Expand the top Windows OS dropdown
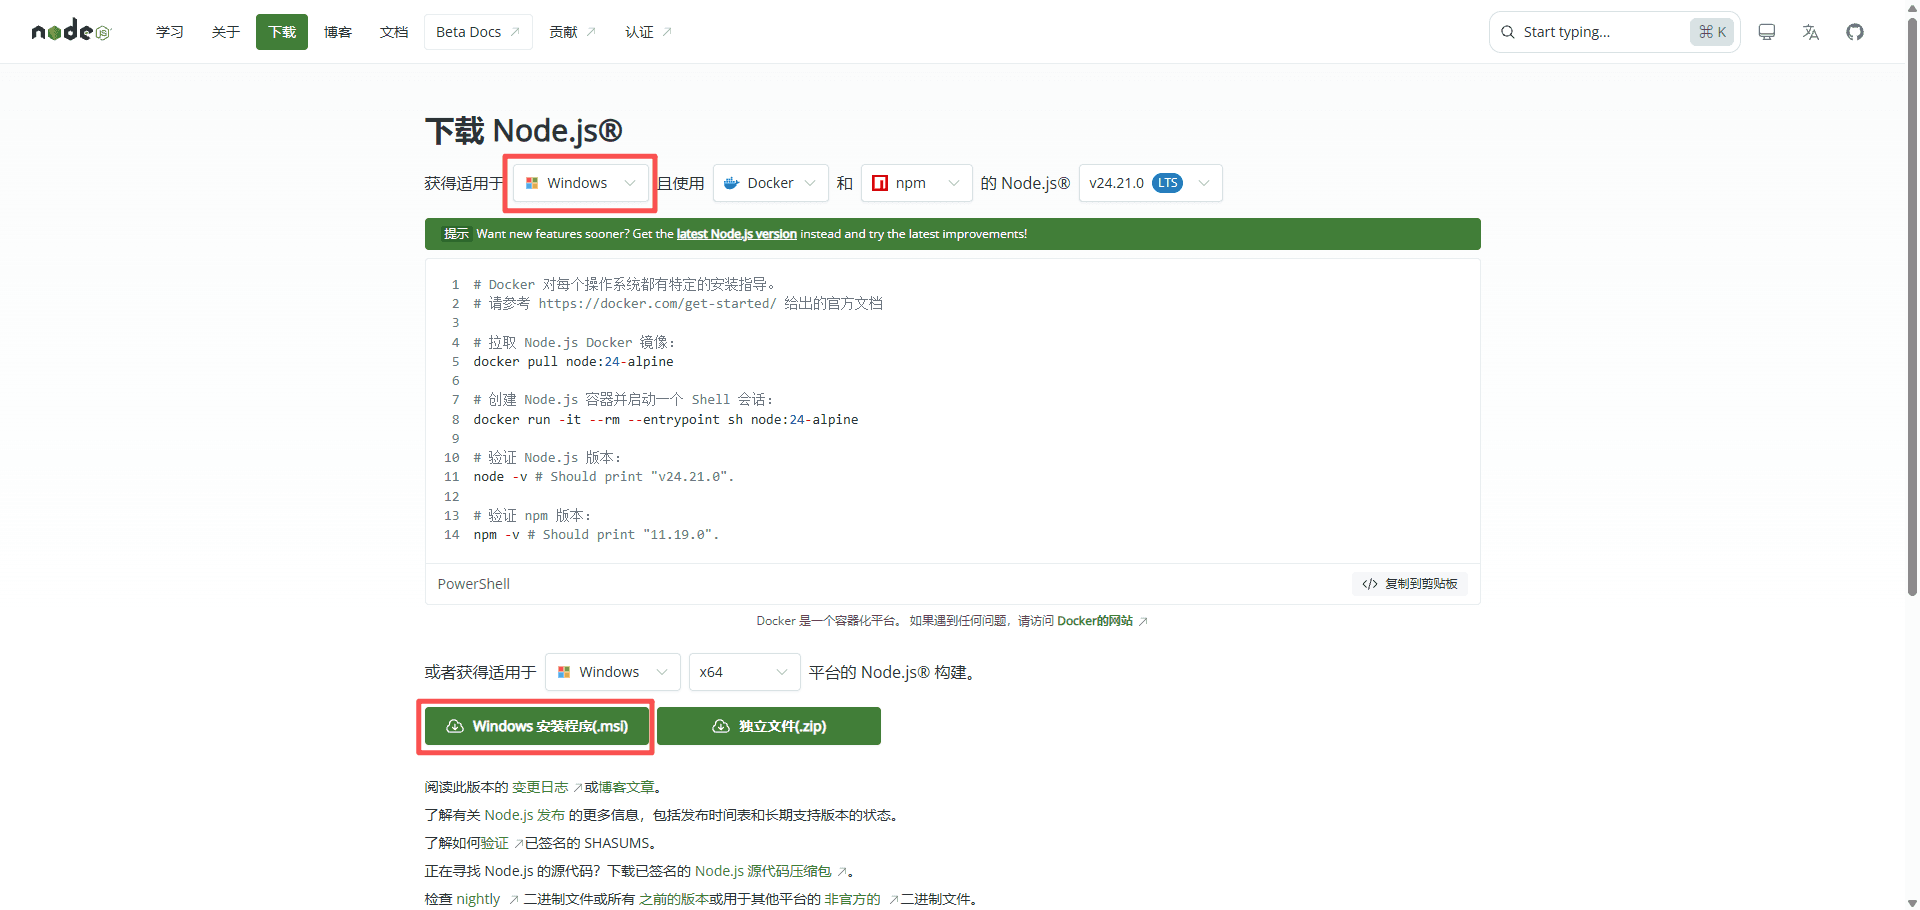This screenshot has width=1920, height=910. click(581, 183)
